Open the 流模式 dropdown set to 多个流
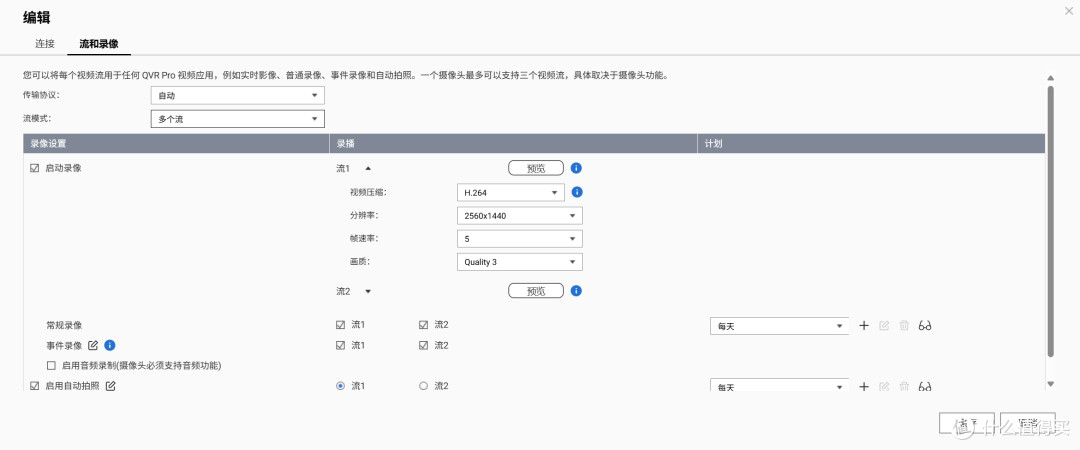This screenshot has height=450, width=1080. click(238, 119)
